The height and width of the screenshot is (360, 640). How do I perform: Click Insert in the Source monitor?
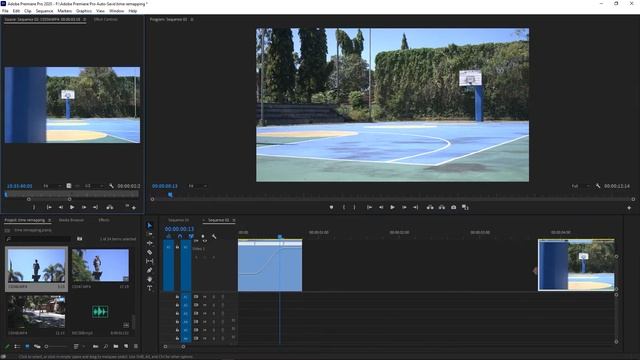(x=110, y=207)
